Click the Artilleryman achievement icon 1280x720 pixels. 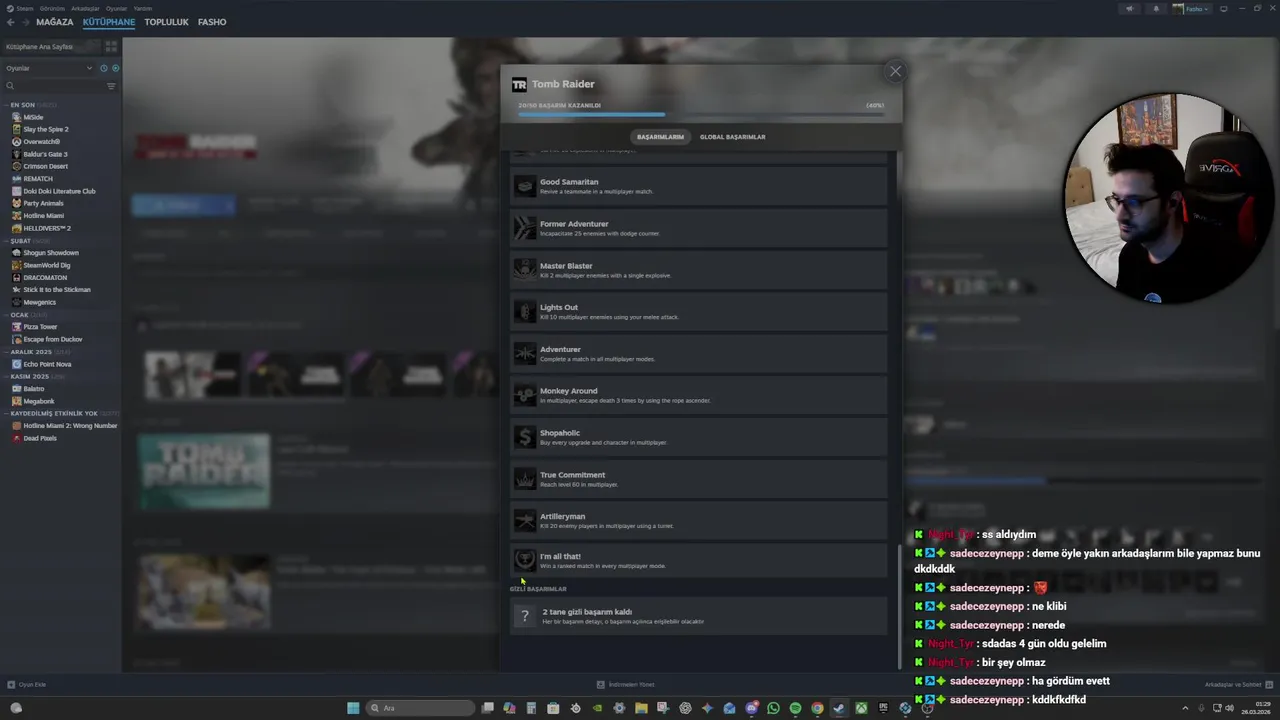(525, 521)
